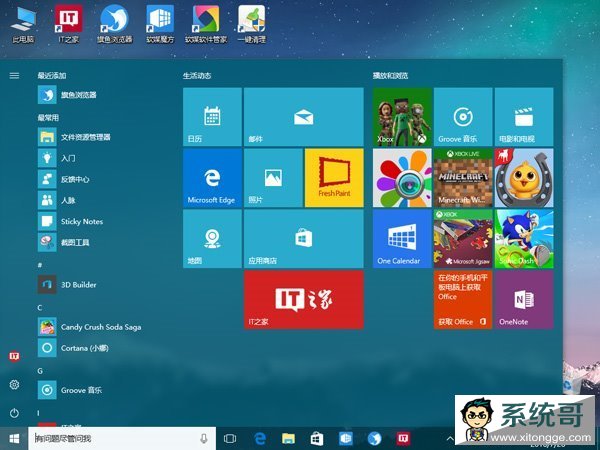Open the colorful flower camera app tile
Screen dimensions: 600x450
[x=402, y=178]
